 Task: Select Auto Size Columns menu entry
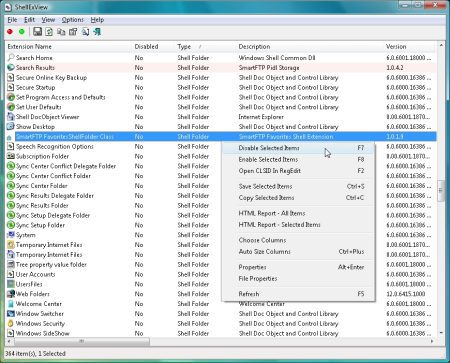tap(298, 252)
